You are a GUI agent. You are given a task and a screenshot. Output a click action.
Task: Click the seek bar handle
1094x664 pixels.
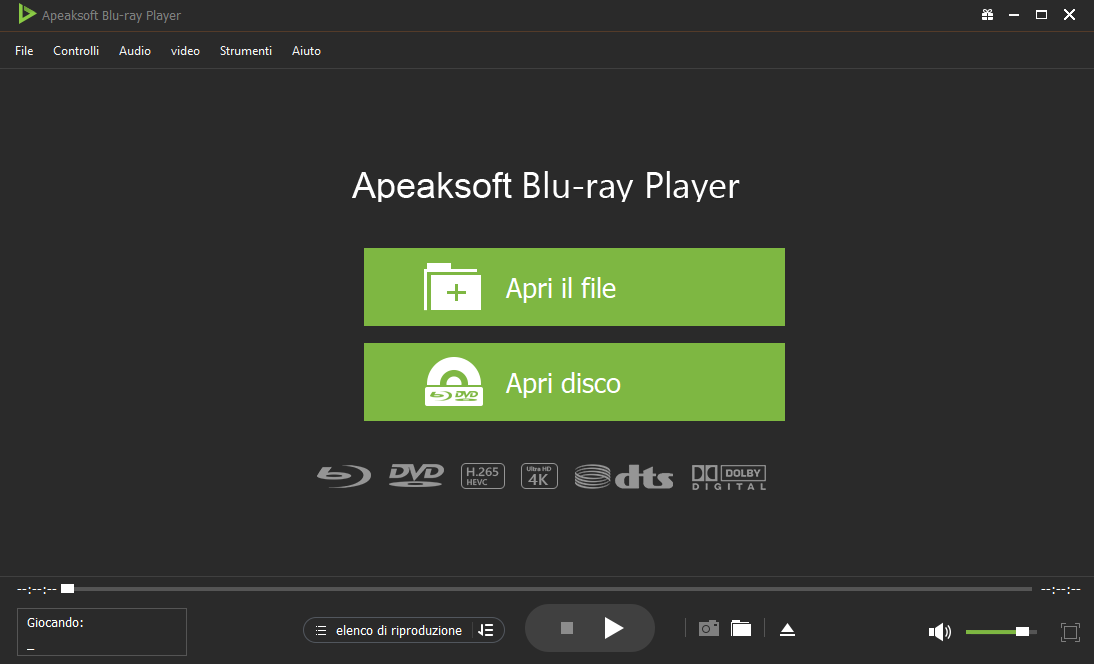[68, 589]
